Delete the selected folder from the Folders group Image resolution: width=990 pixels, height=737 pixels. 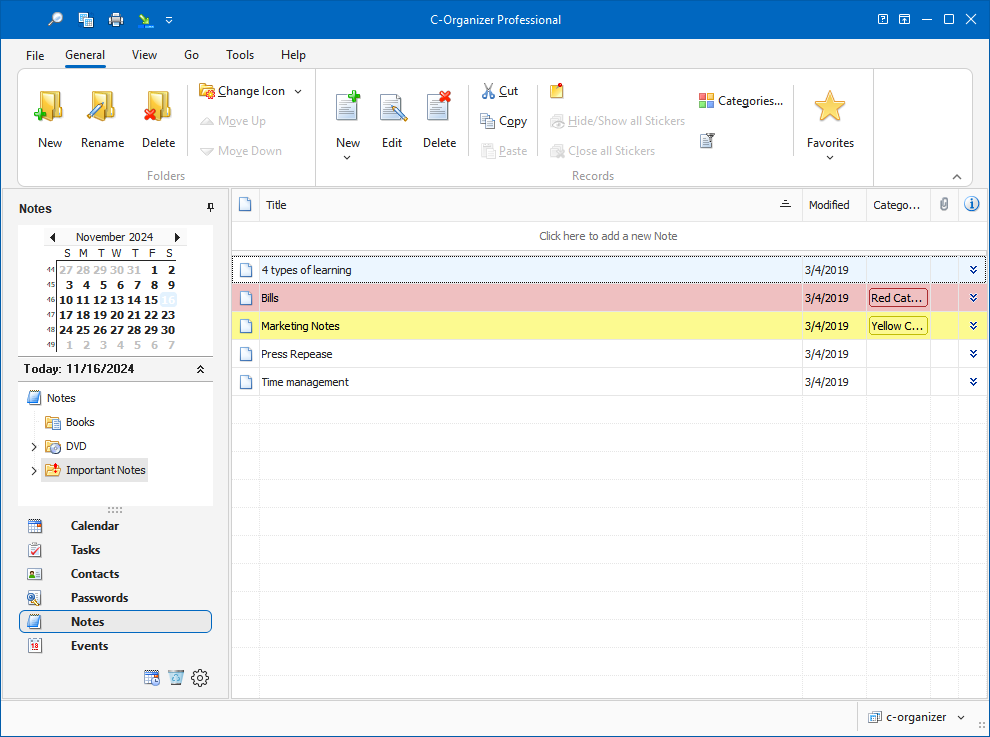click(158, 119)
